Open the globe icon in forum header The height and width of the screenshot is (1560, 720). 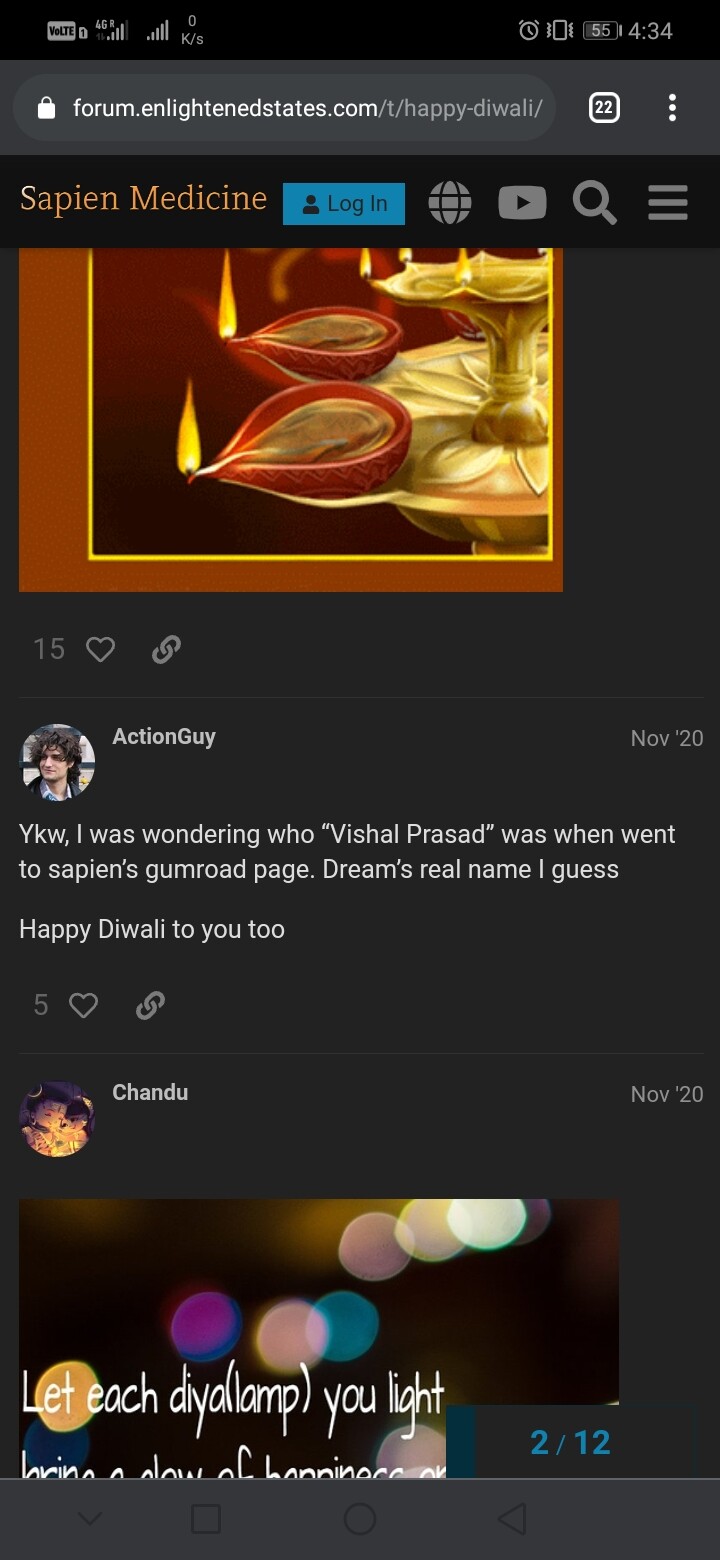450,203
